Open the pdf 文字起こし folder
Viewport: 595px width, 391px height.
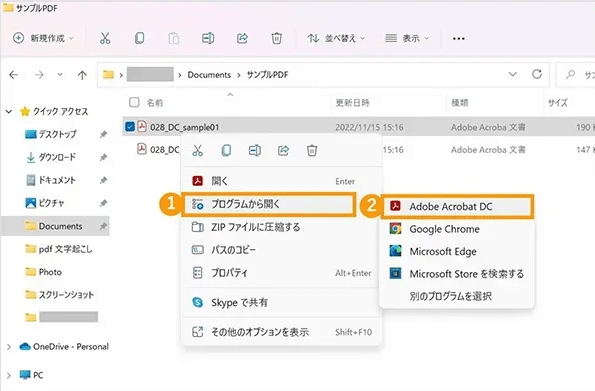59,249
